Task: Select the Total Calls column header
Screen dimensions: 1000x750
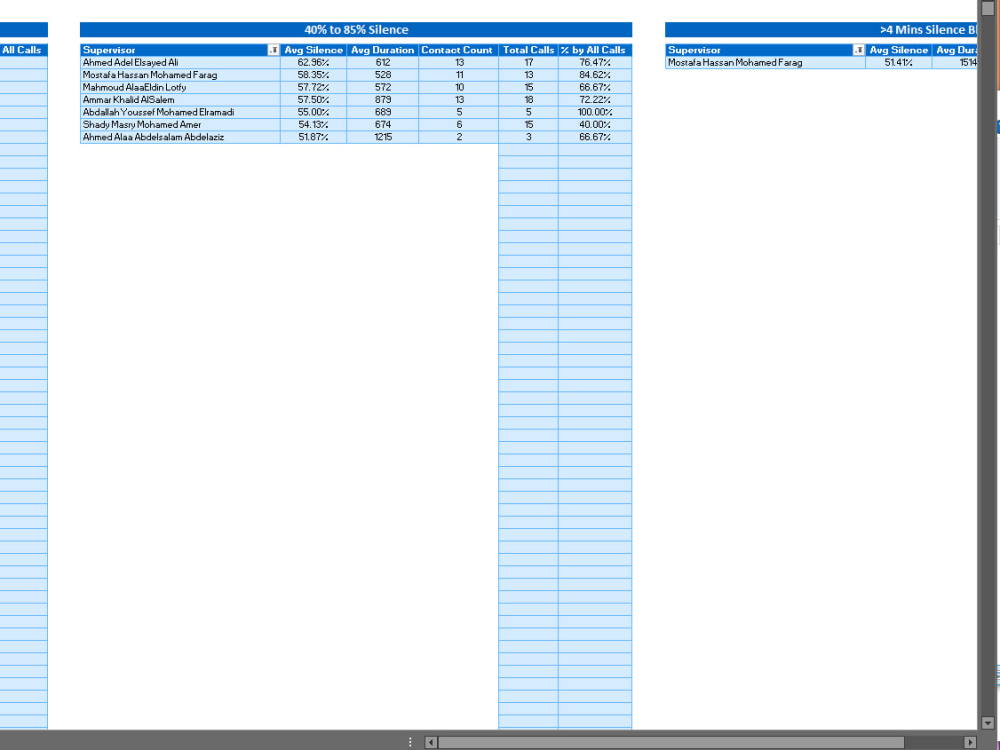Action: (x=528, y=50)
